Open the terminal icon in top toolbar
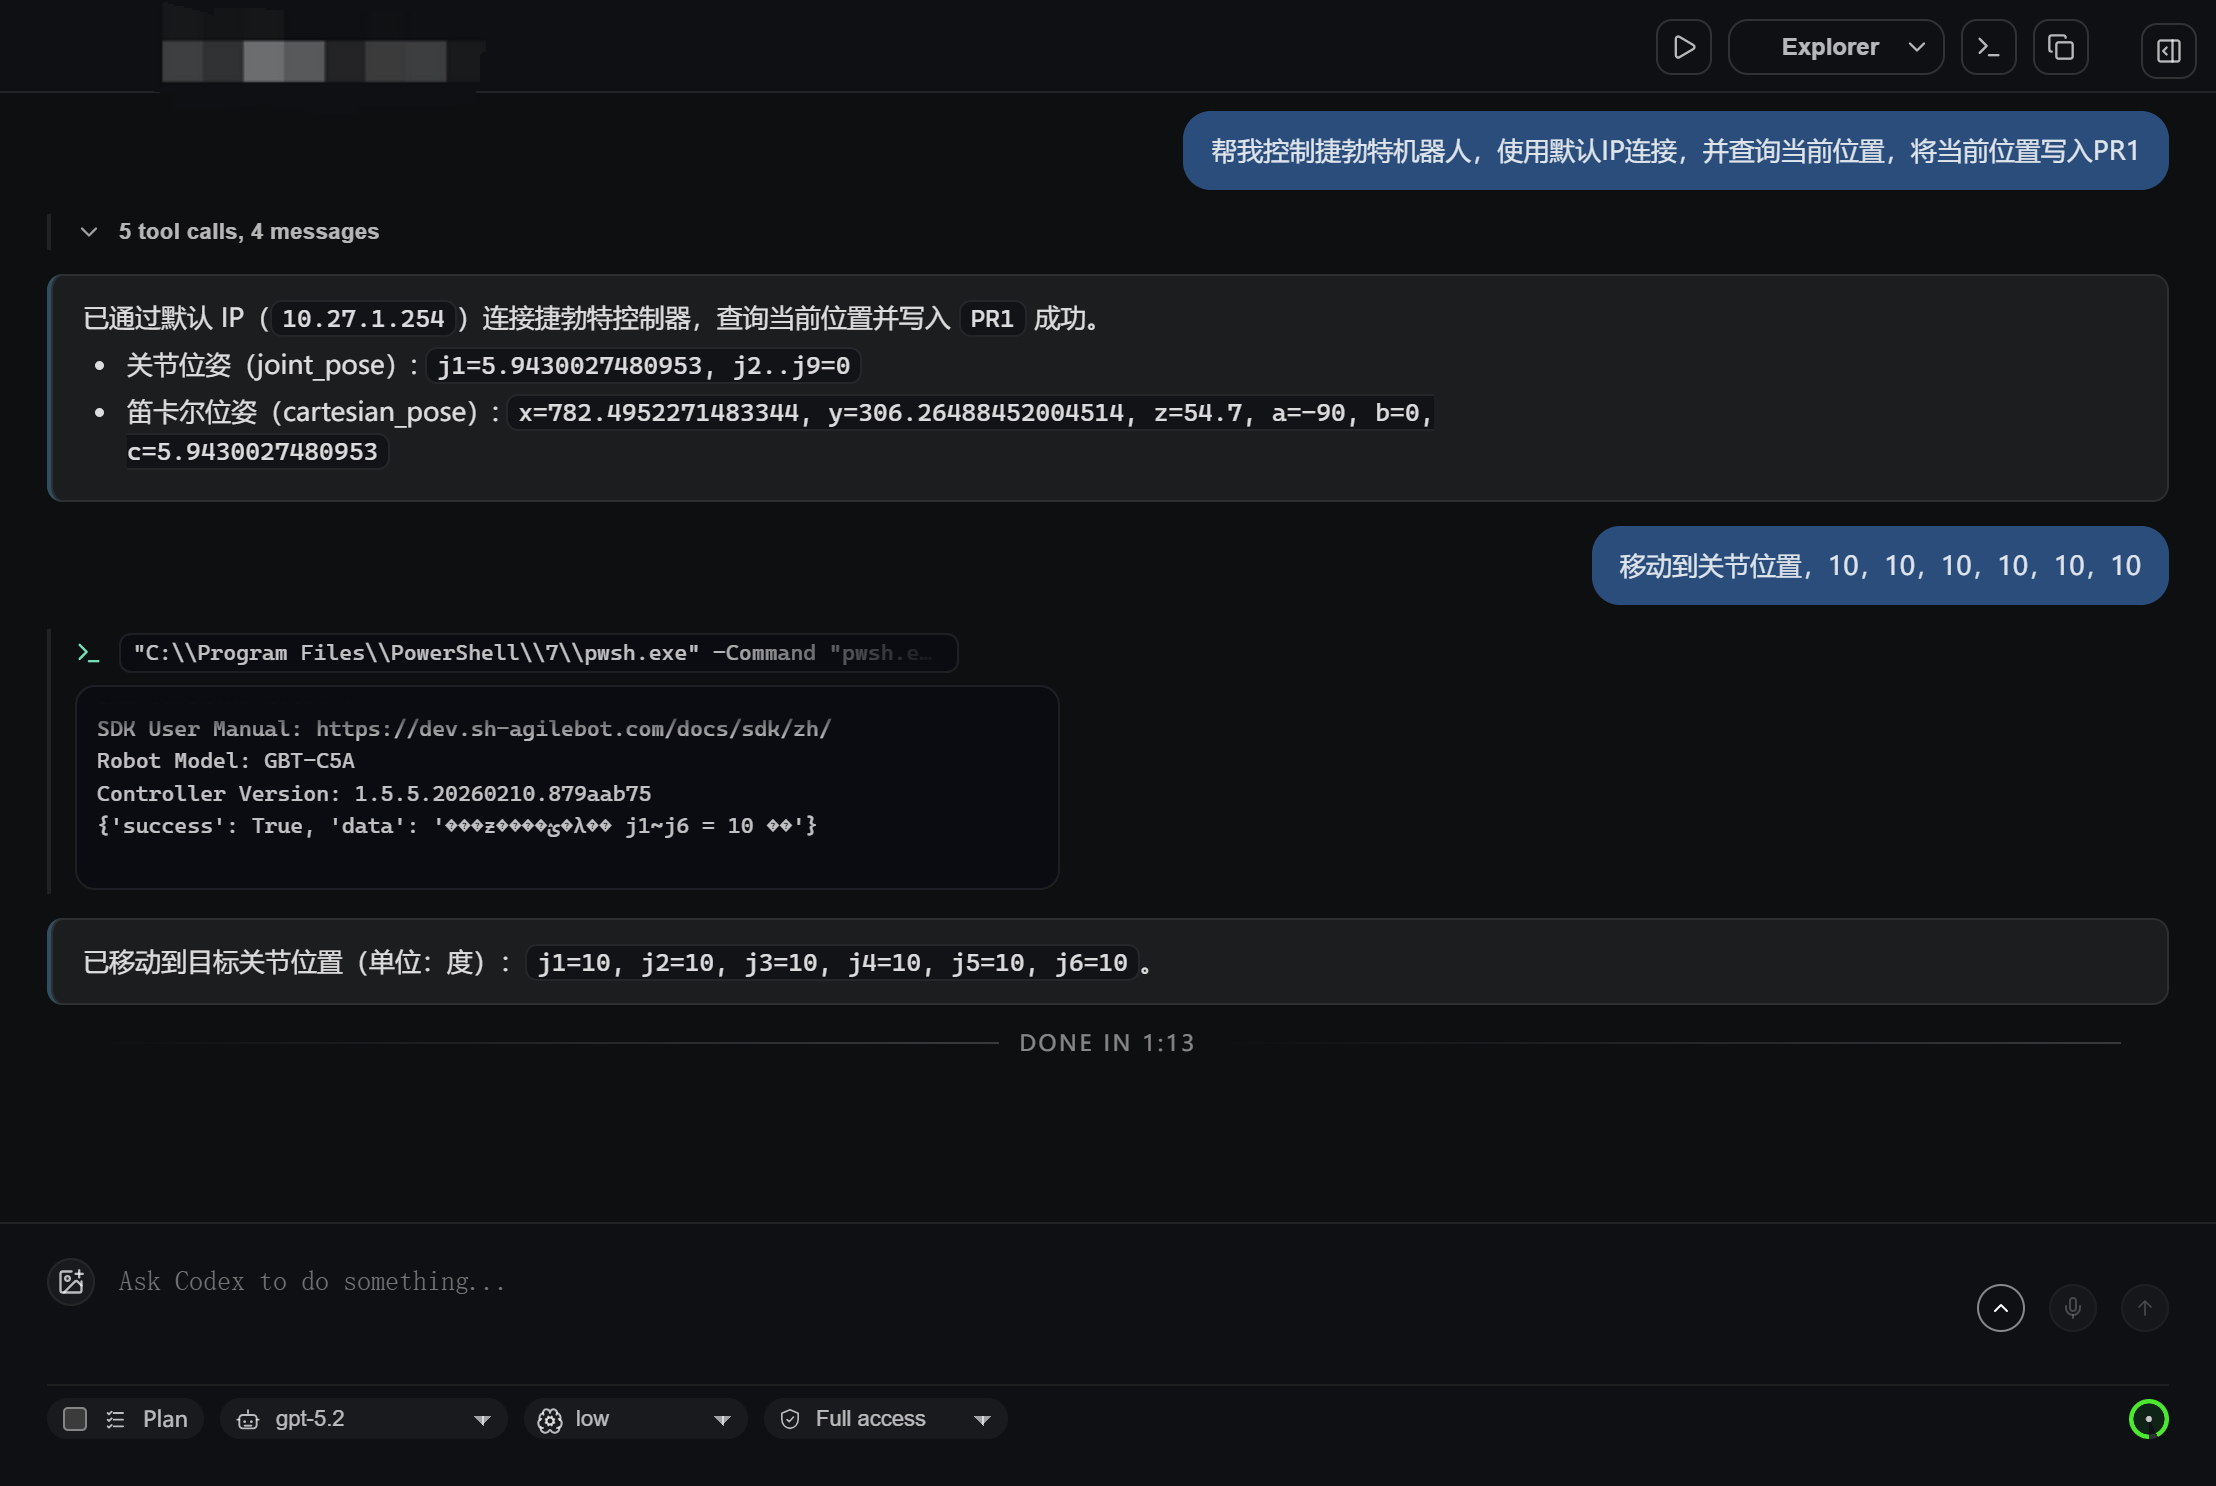The image size is (2216, 1486). pos(1988,47)
